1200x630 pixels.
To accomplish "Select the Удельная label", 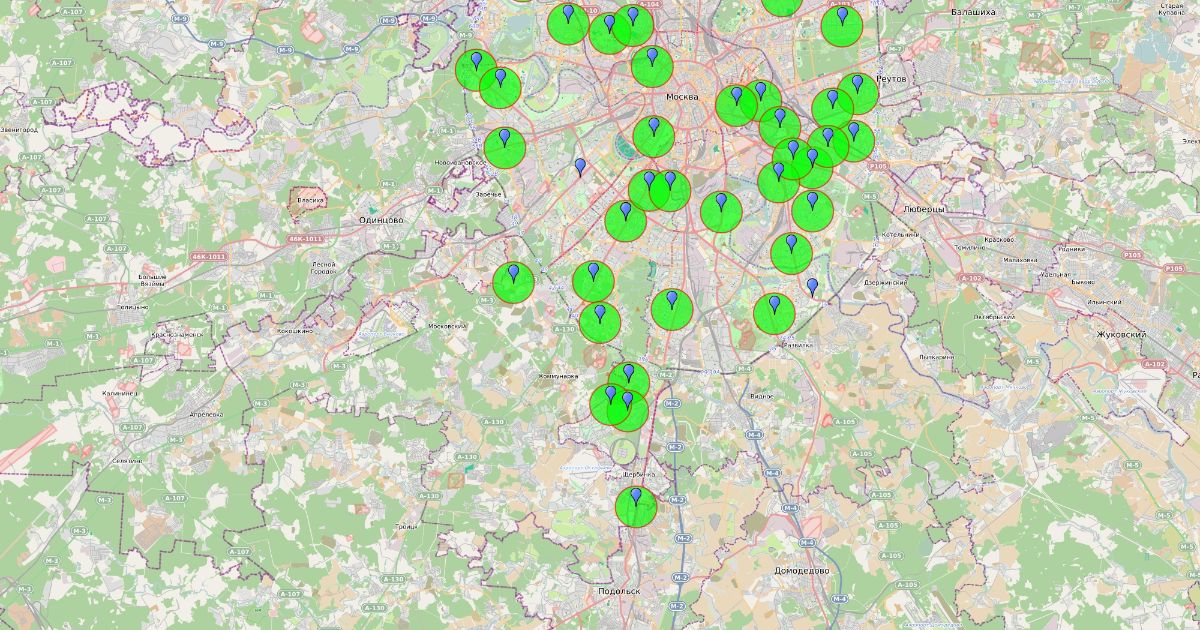I will [x=1055, y=273].
